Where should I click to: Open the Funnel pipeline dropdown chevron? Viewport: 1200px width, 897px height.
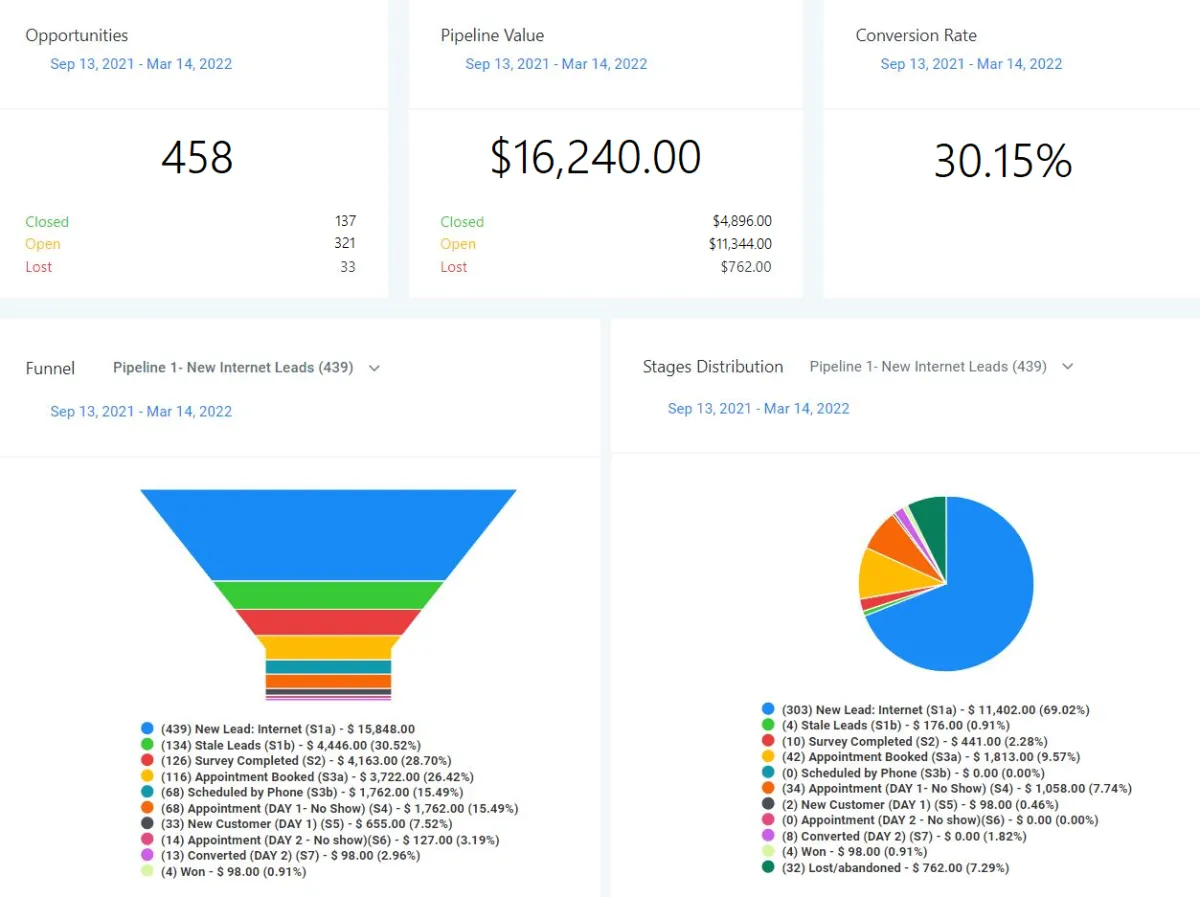(x=374, y=368)
